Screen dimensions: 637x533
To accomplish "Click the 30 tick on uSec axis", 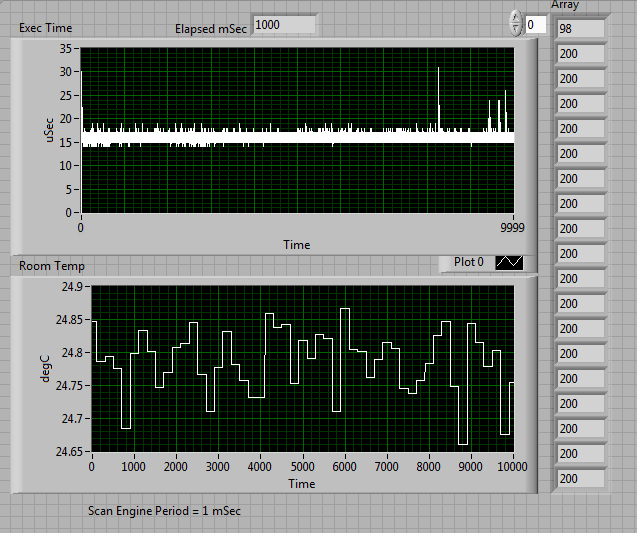I will coord(66,72).
